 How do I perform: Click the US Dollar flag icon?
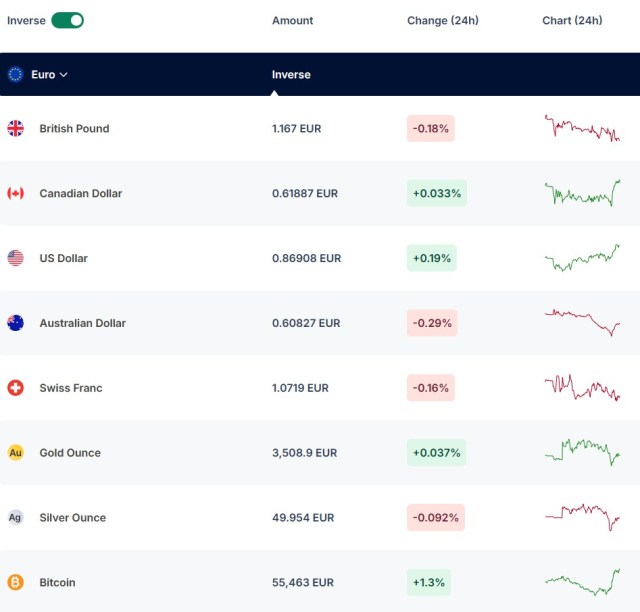[x=16, y=258]
